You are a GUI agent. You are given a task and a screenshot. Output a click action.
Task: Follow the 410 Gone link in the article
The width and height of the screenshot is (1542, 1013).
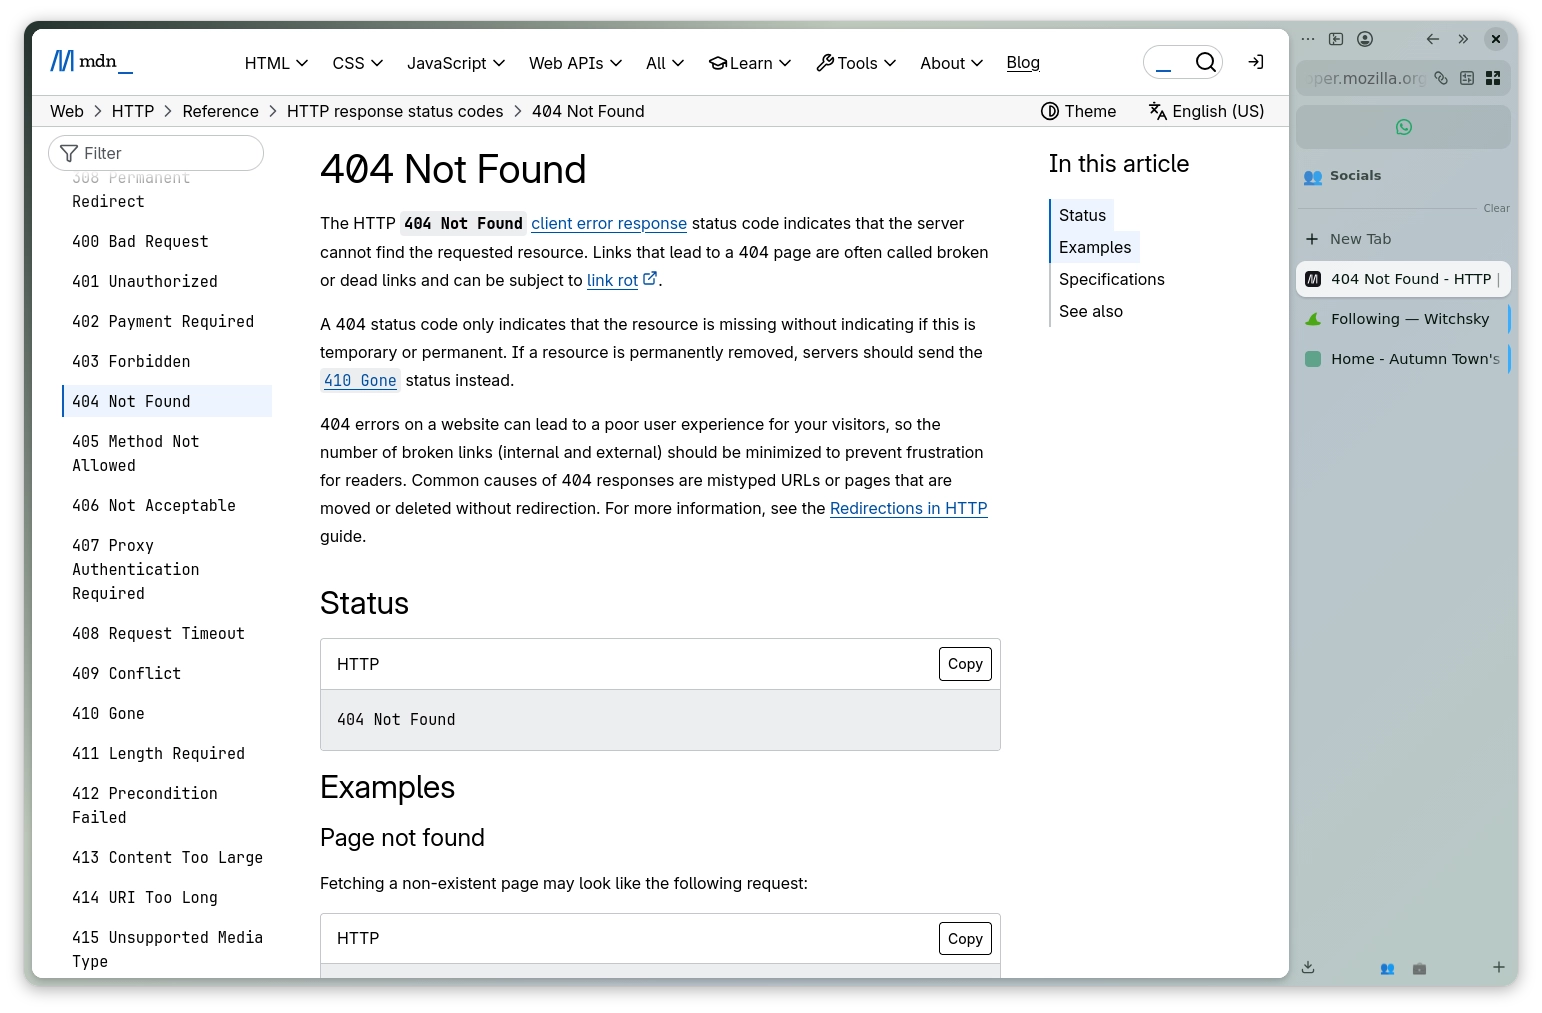tap(360, 380)
